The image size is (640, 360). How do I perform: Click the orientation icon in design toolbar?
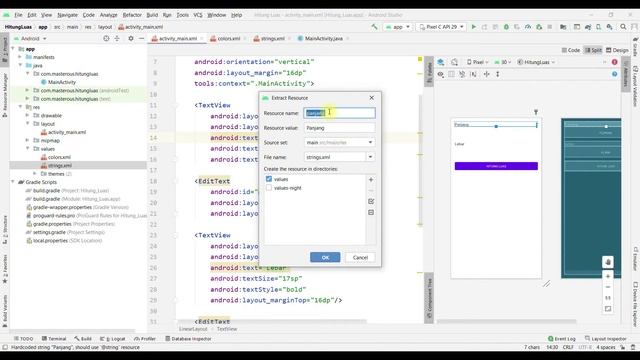454,62
